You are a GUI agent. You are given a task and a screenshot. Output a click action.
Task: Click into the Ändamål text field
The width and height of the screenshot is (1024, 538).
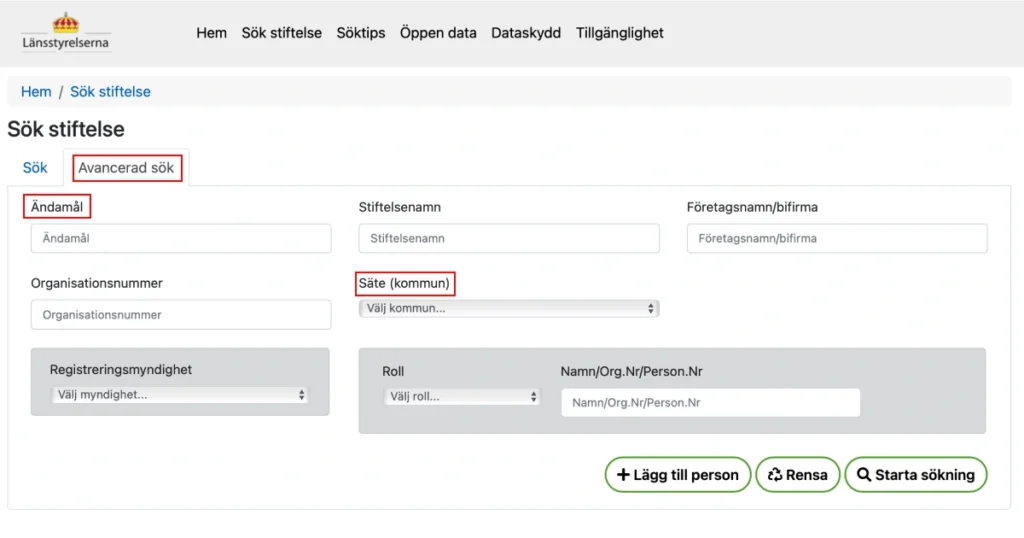[181, 239]
